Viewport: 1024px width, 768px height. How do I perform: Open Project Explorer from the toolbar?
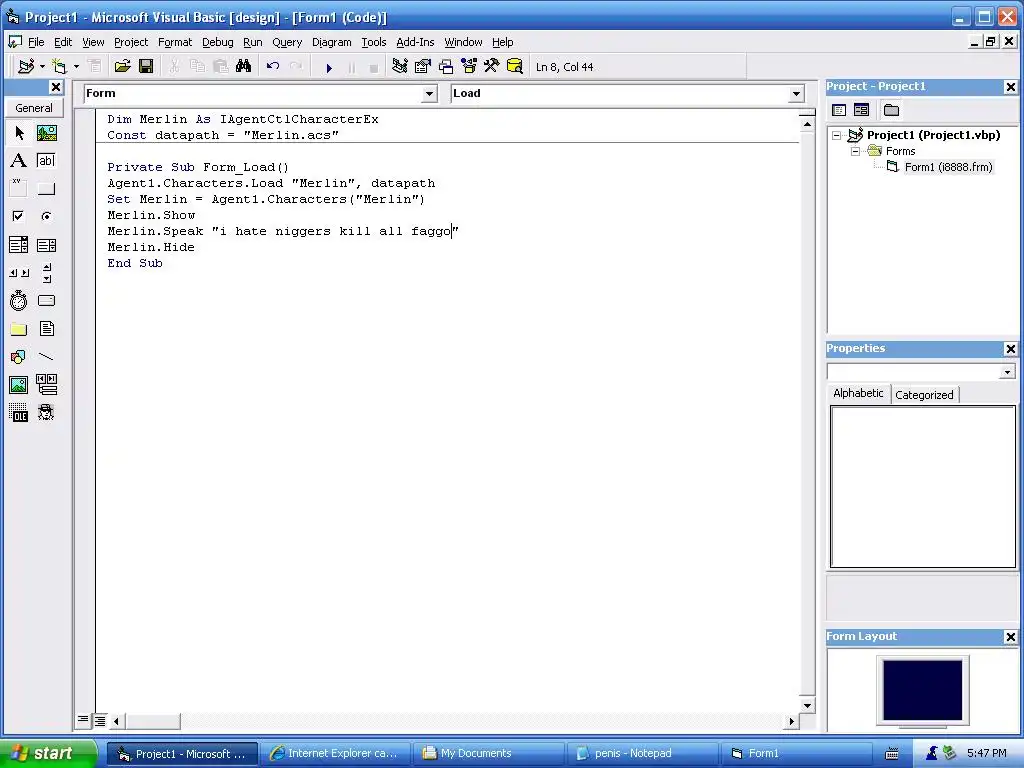400,66
